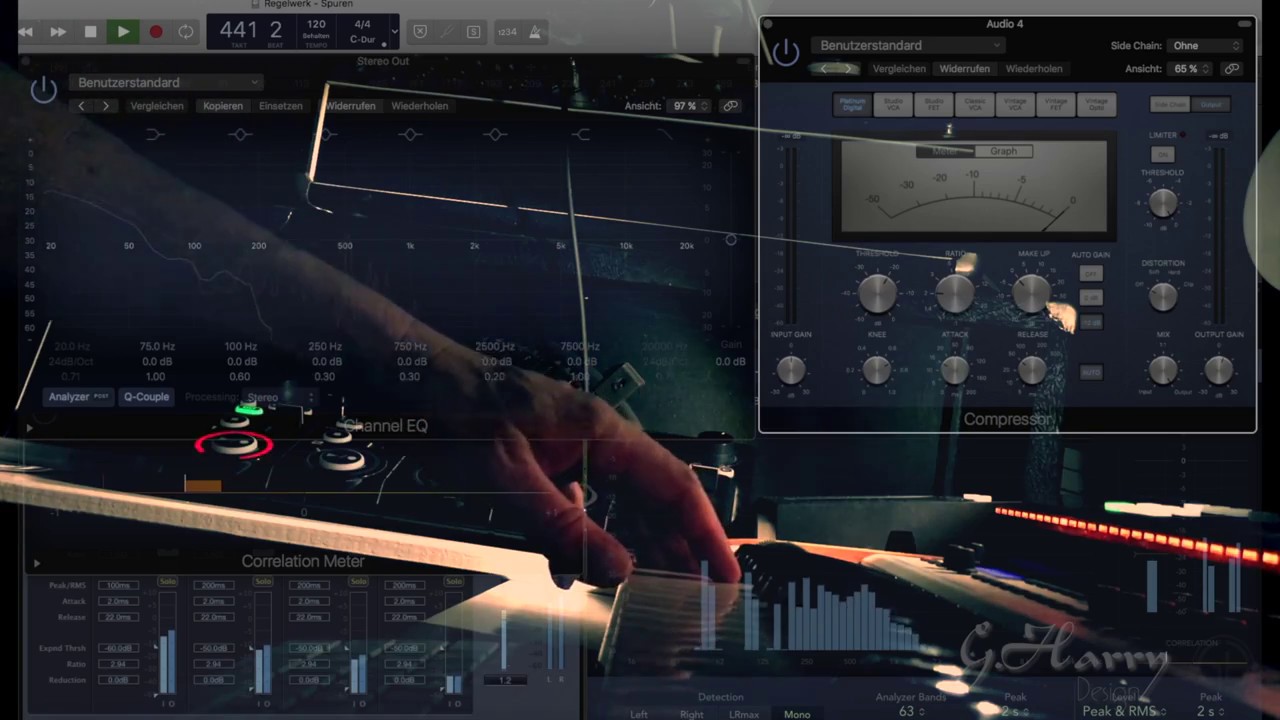Select Platinum Digital compressor model
The height and width of the screenshot is (720, 1280).
tap(852, 104)
